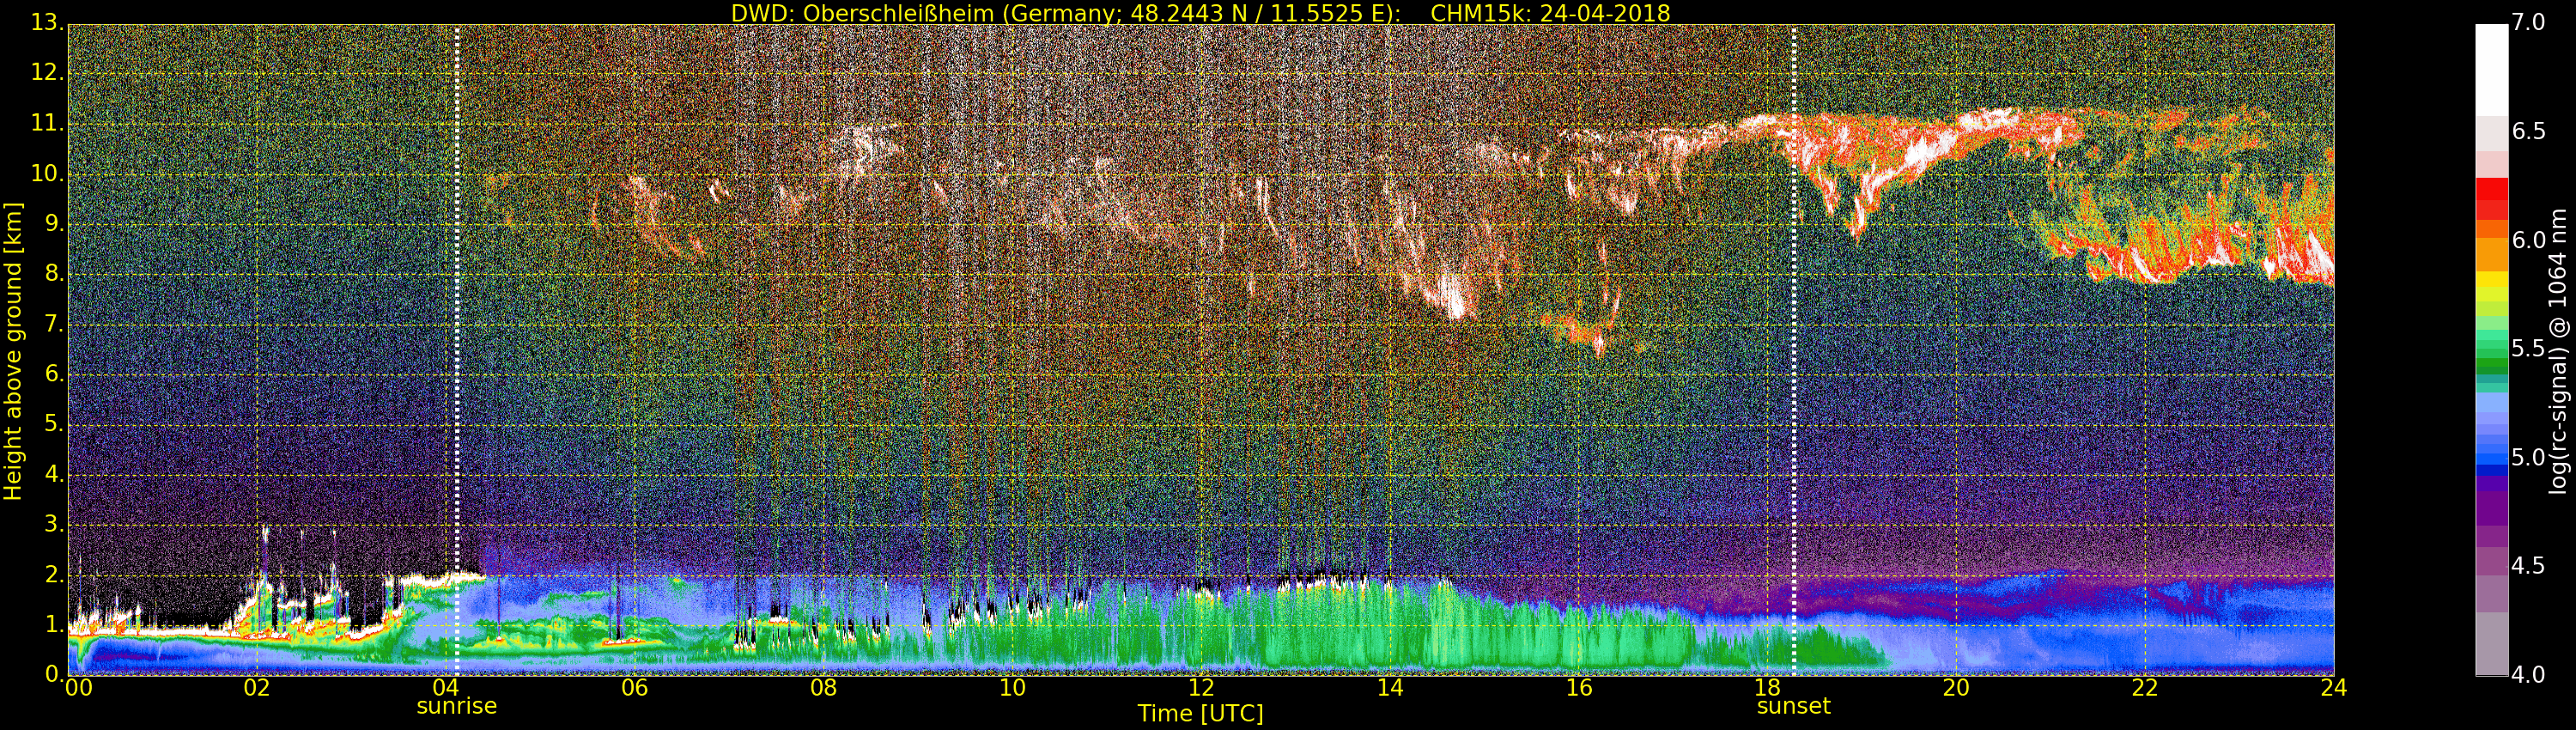Click the '08' time tick label

823,688
